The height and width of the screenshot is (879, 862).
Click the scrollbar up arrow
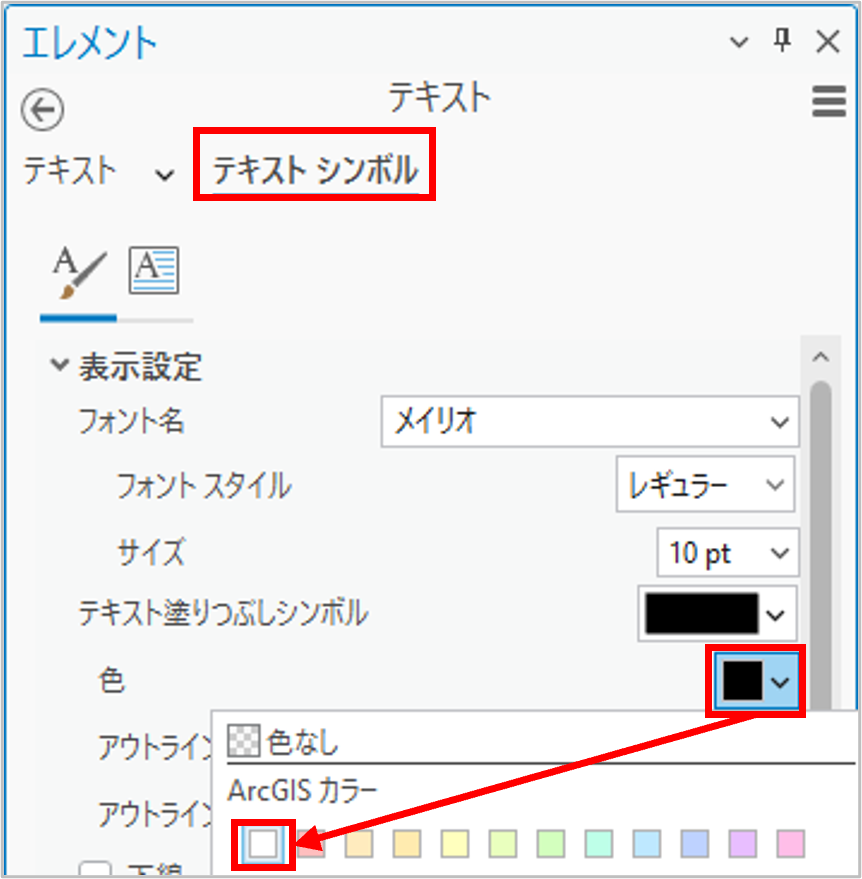(820, 357)
